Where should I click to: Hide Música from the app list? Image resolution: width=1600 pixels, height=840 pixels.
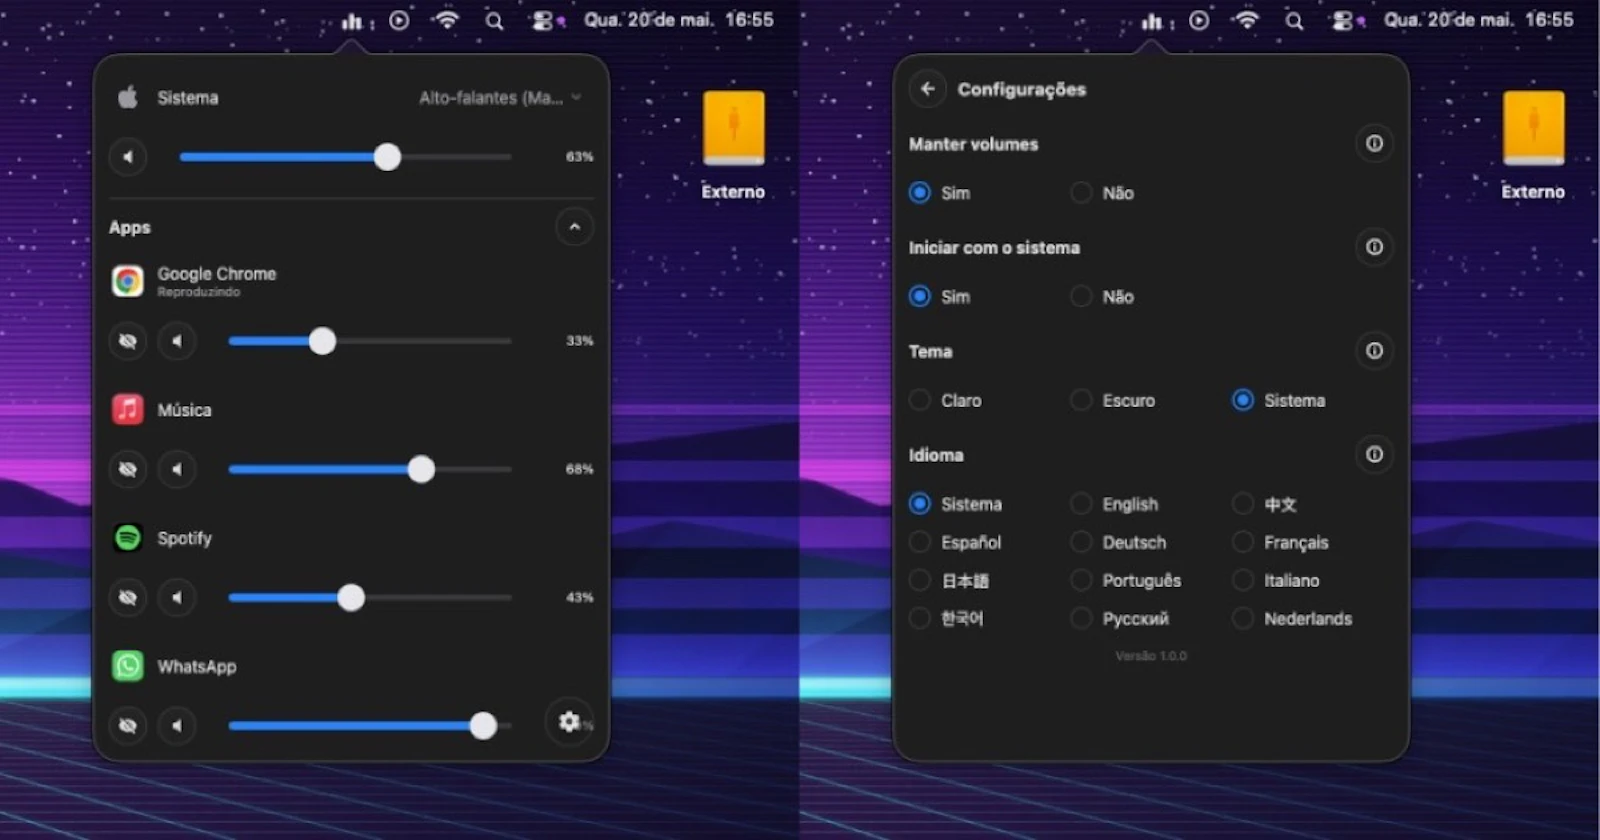pyautogui.click(x=128, y=469)
